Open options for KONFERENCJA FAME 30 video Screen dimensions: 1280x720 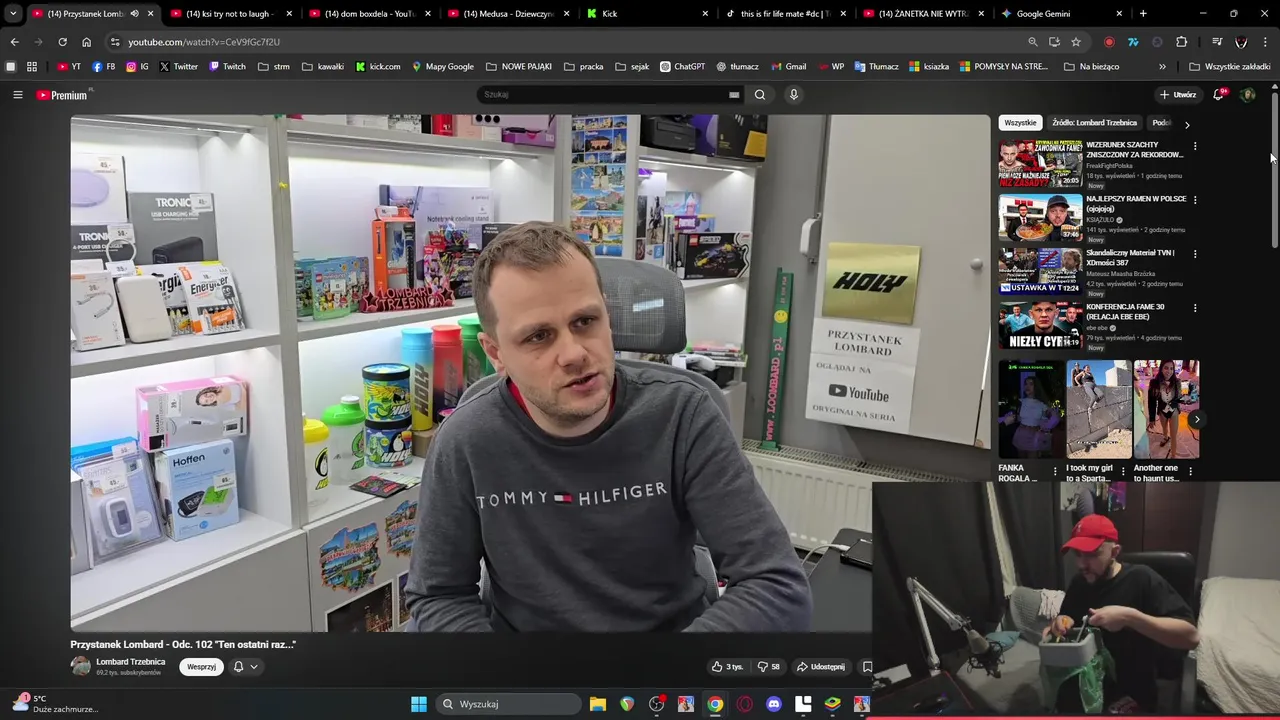point(1195,308)
